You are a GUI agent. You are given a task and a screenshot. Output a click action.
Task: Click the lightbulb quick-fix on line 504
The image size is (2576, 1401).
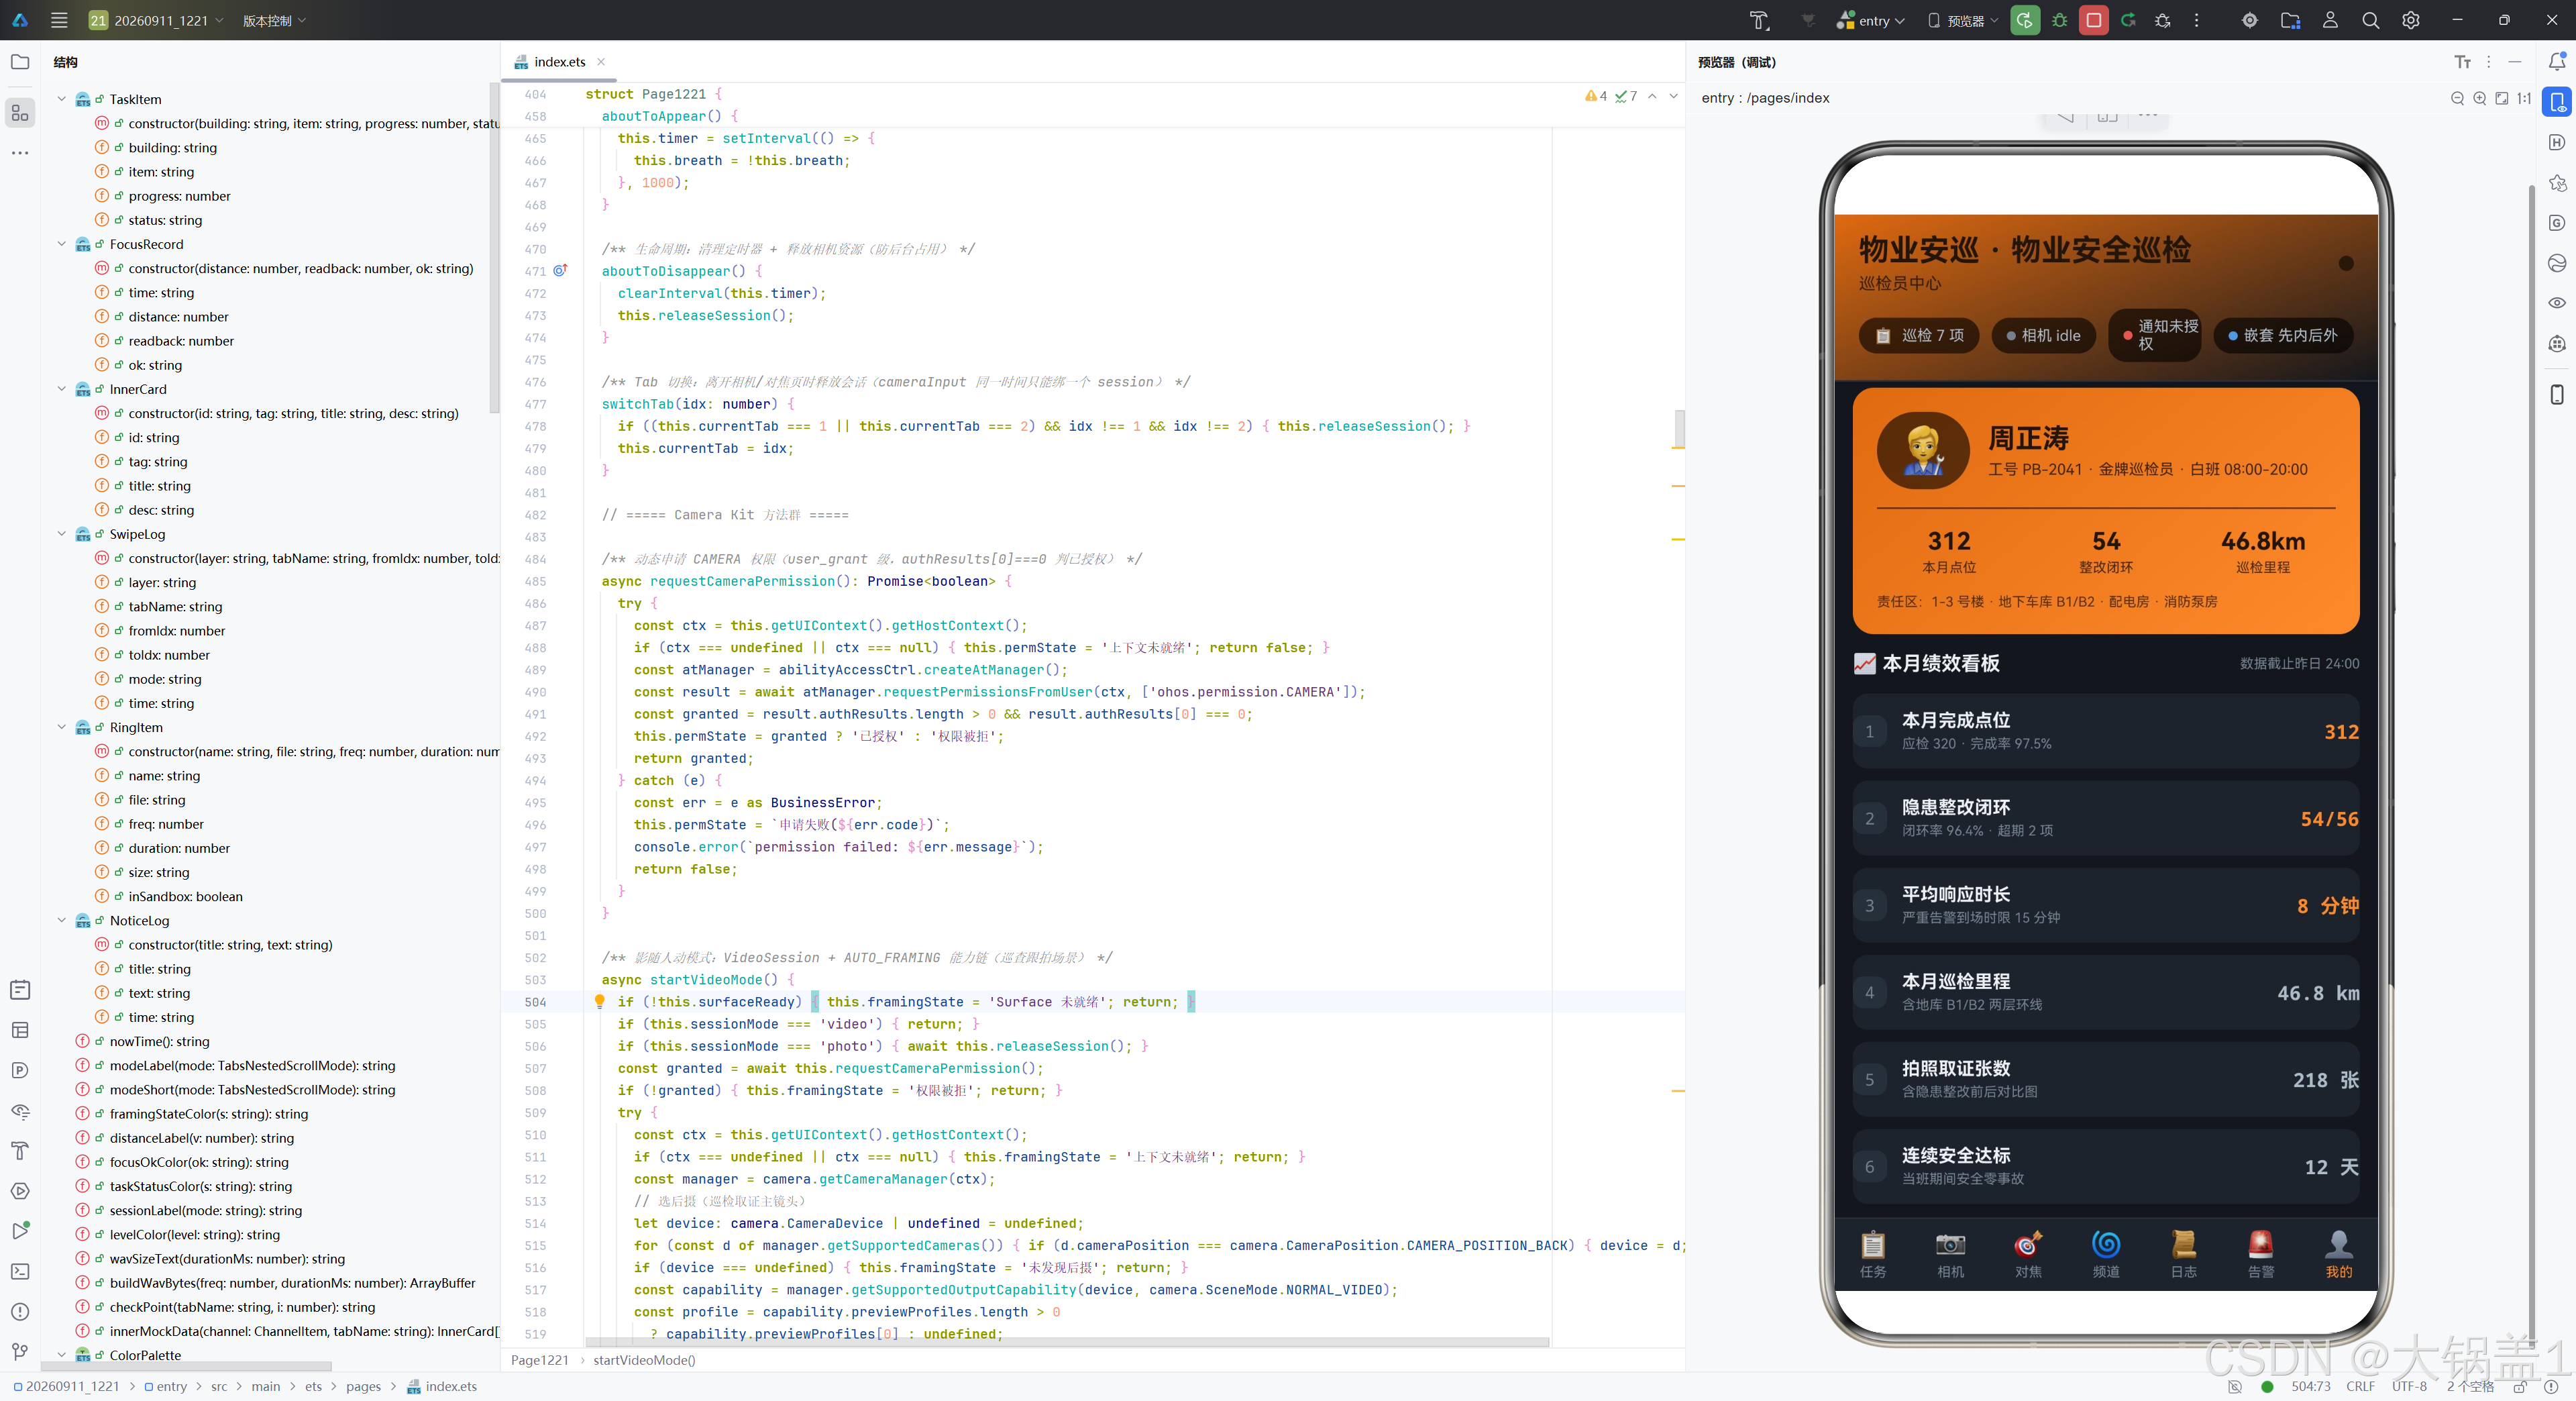point(599,1001)
